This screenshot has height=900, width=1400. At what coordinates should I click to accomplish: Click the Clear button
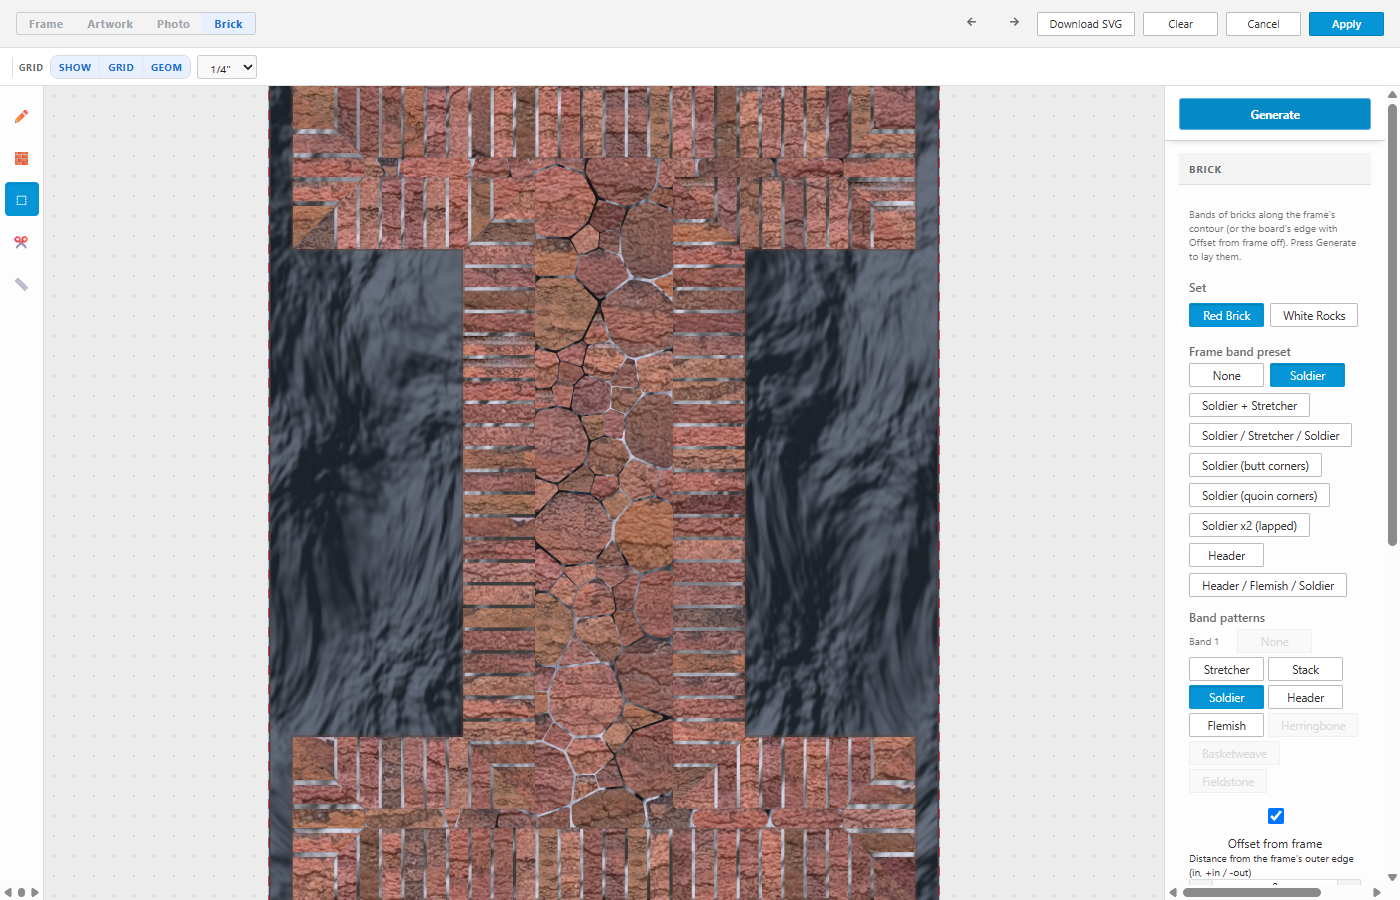pos(1180,24)
